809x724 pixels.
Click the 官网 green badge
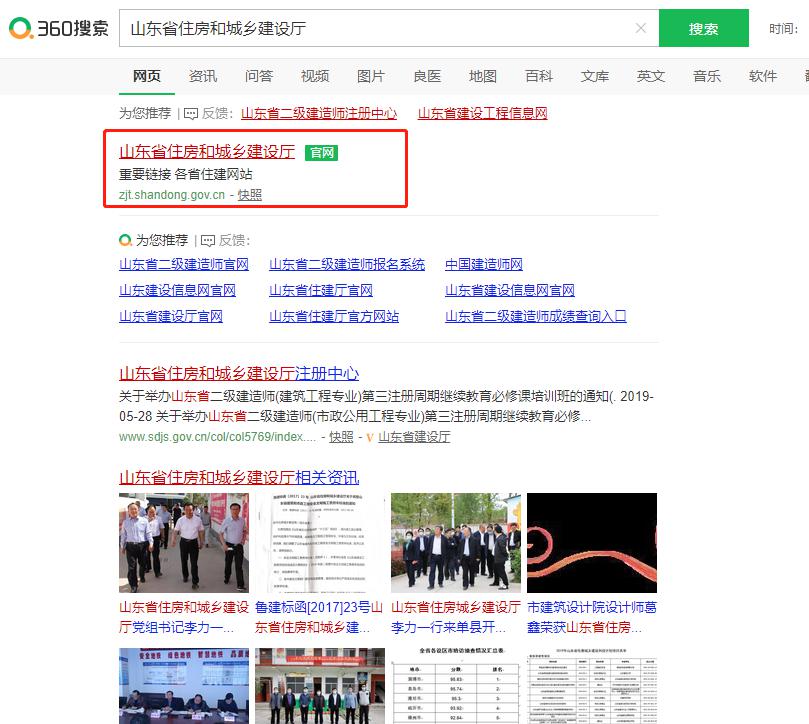coord(322,153)
